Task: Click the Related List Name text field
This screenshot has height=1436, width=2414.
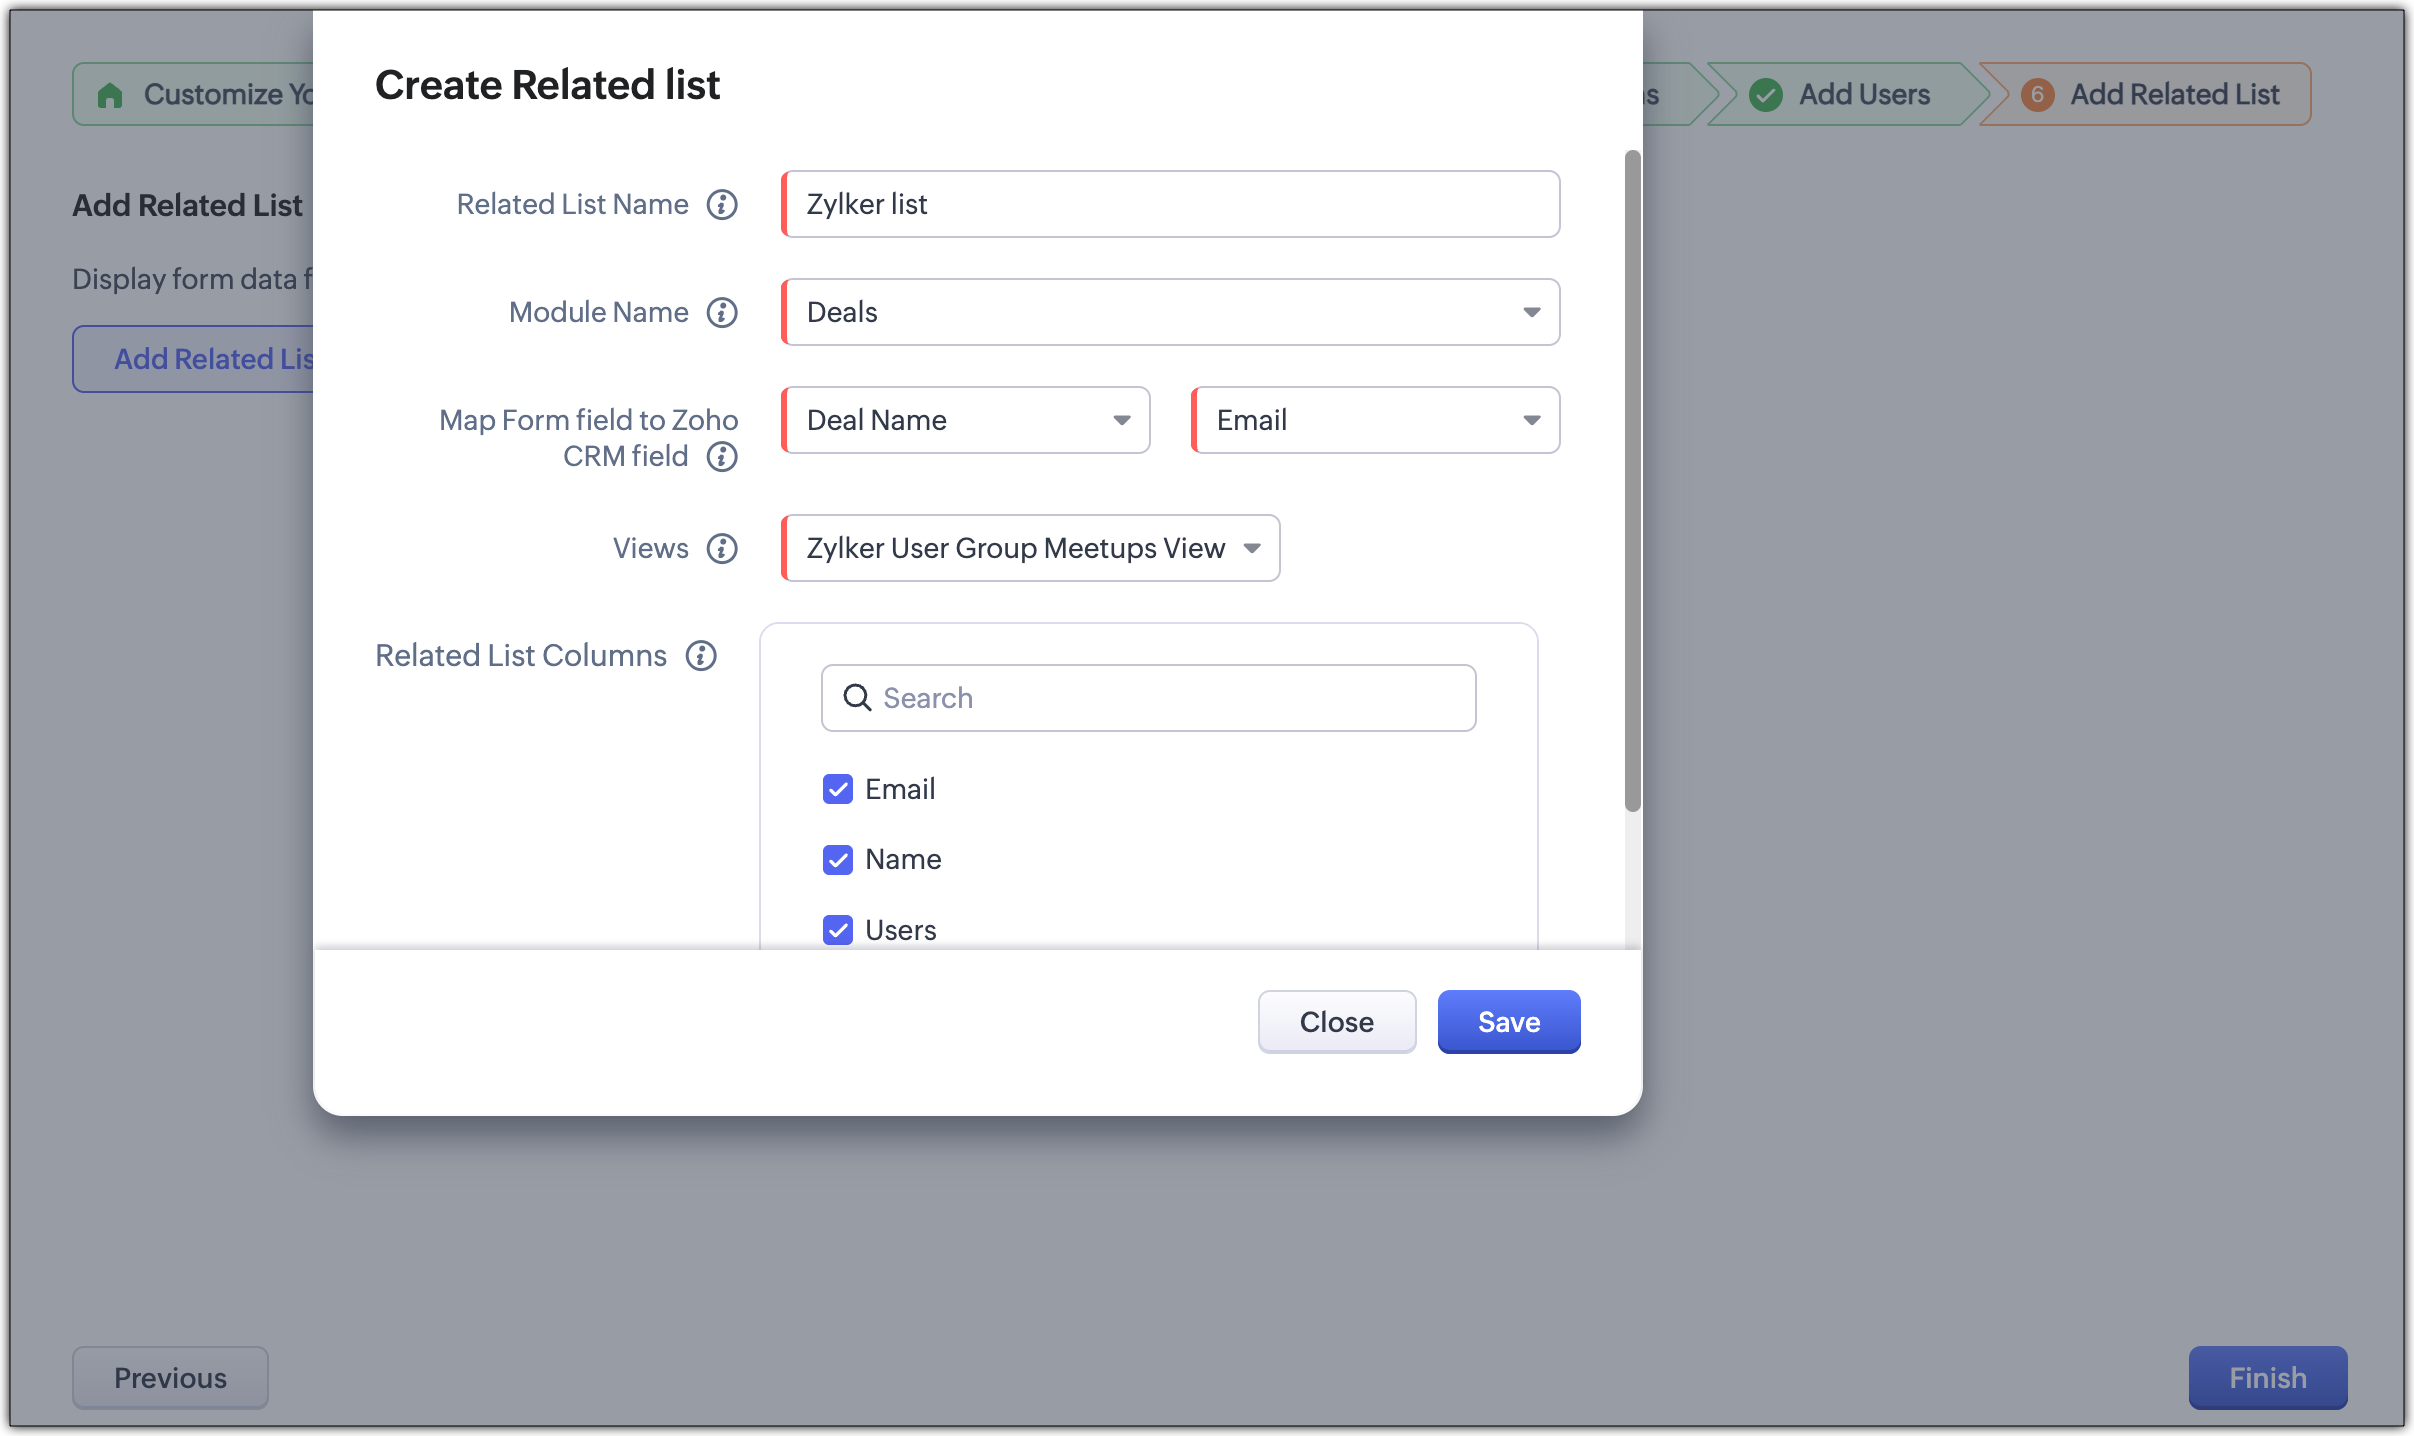Action: 1170,205
